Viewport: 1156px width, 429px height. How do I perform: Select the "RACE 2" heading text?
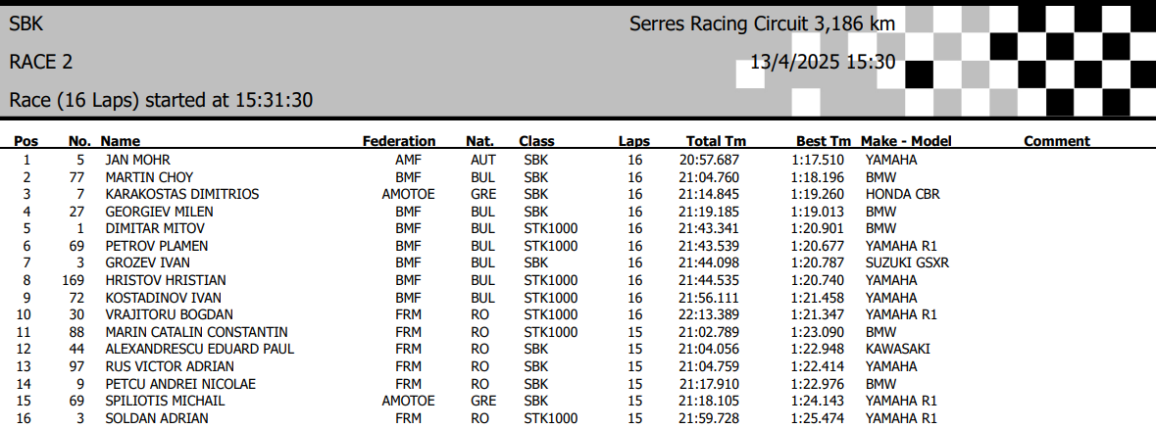tap(41, 62)
